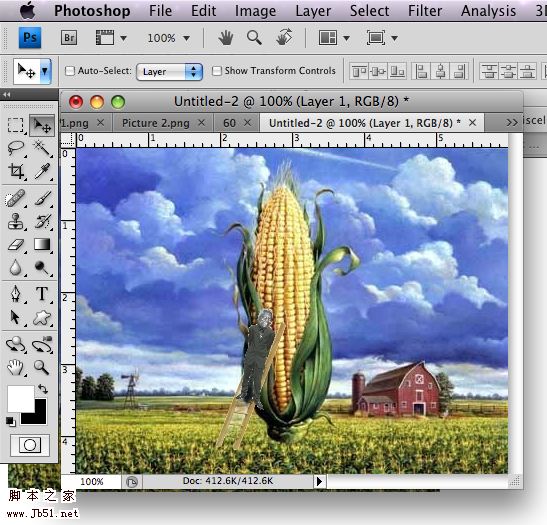Select the Gradient tool
547x525 pixels.
[42, 244]
